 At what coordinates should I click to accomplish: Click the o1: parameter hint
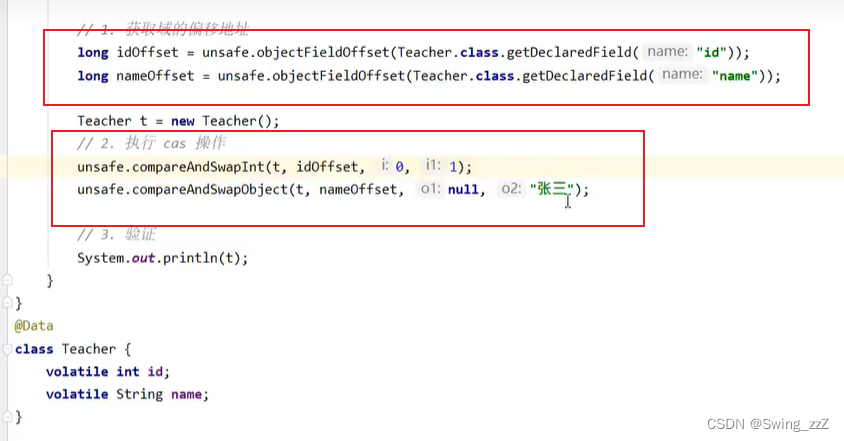(x=430, y=188)
